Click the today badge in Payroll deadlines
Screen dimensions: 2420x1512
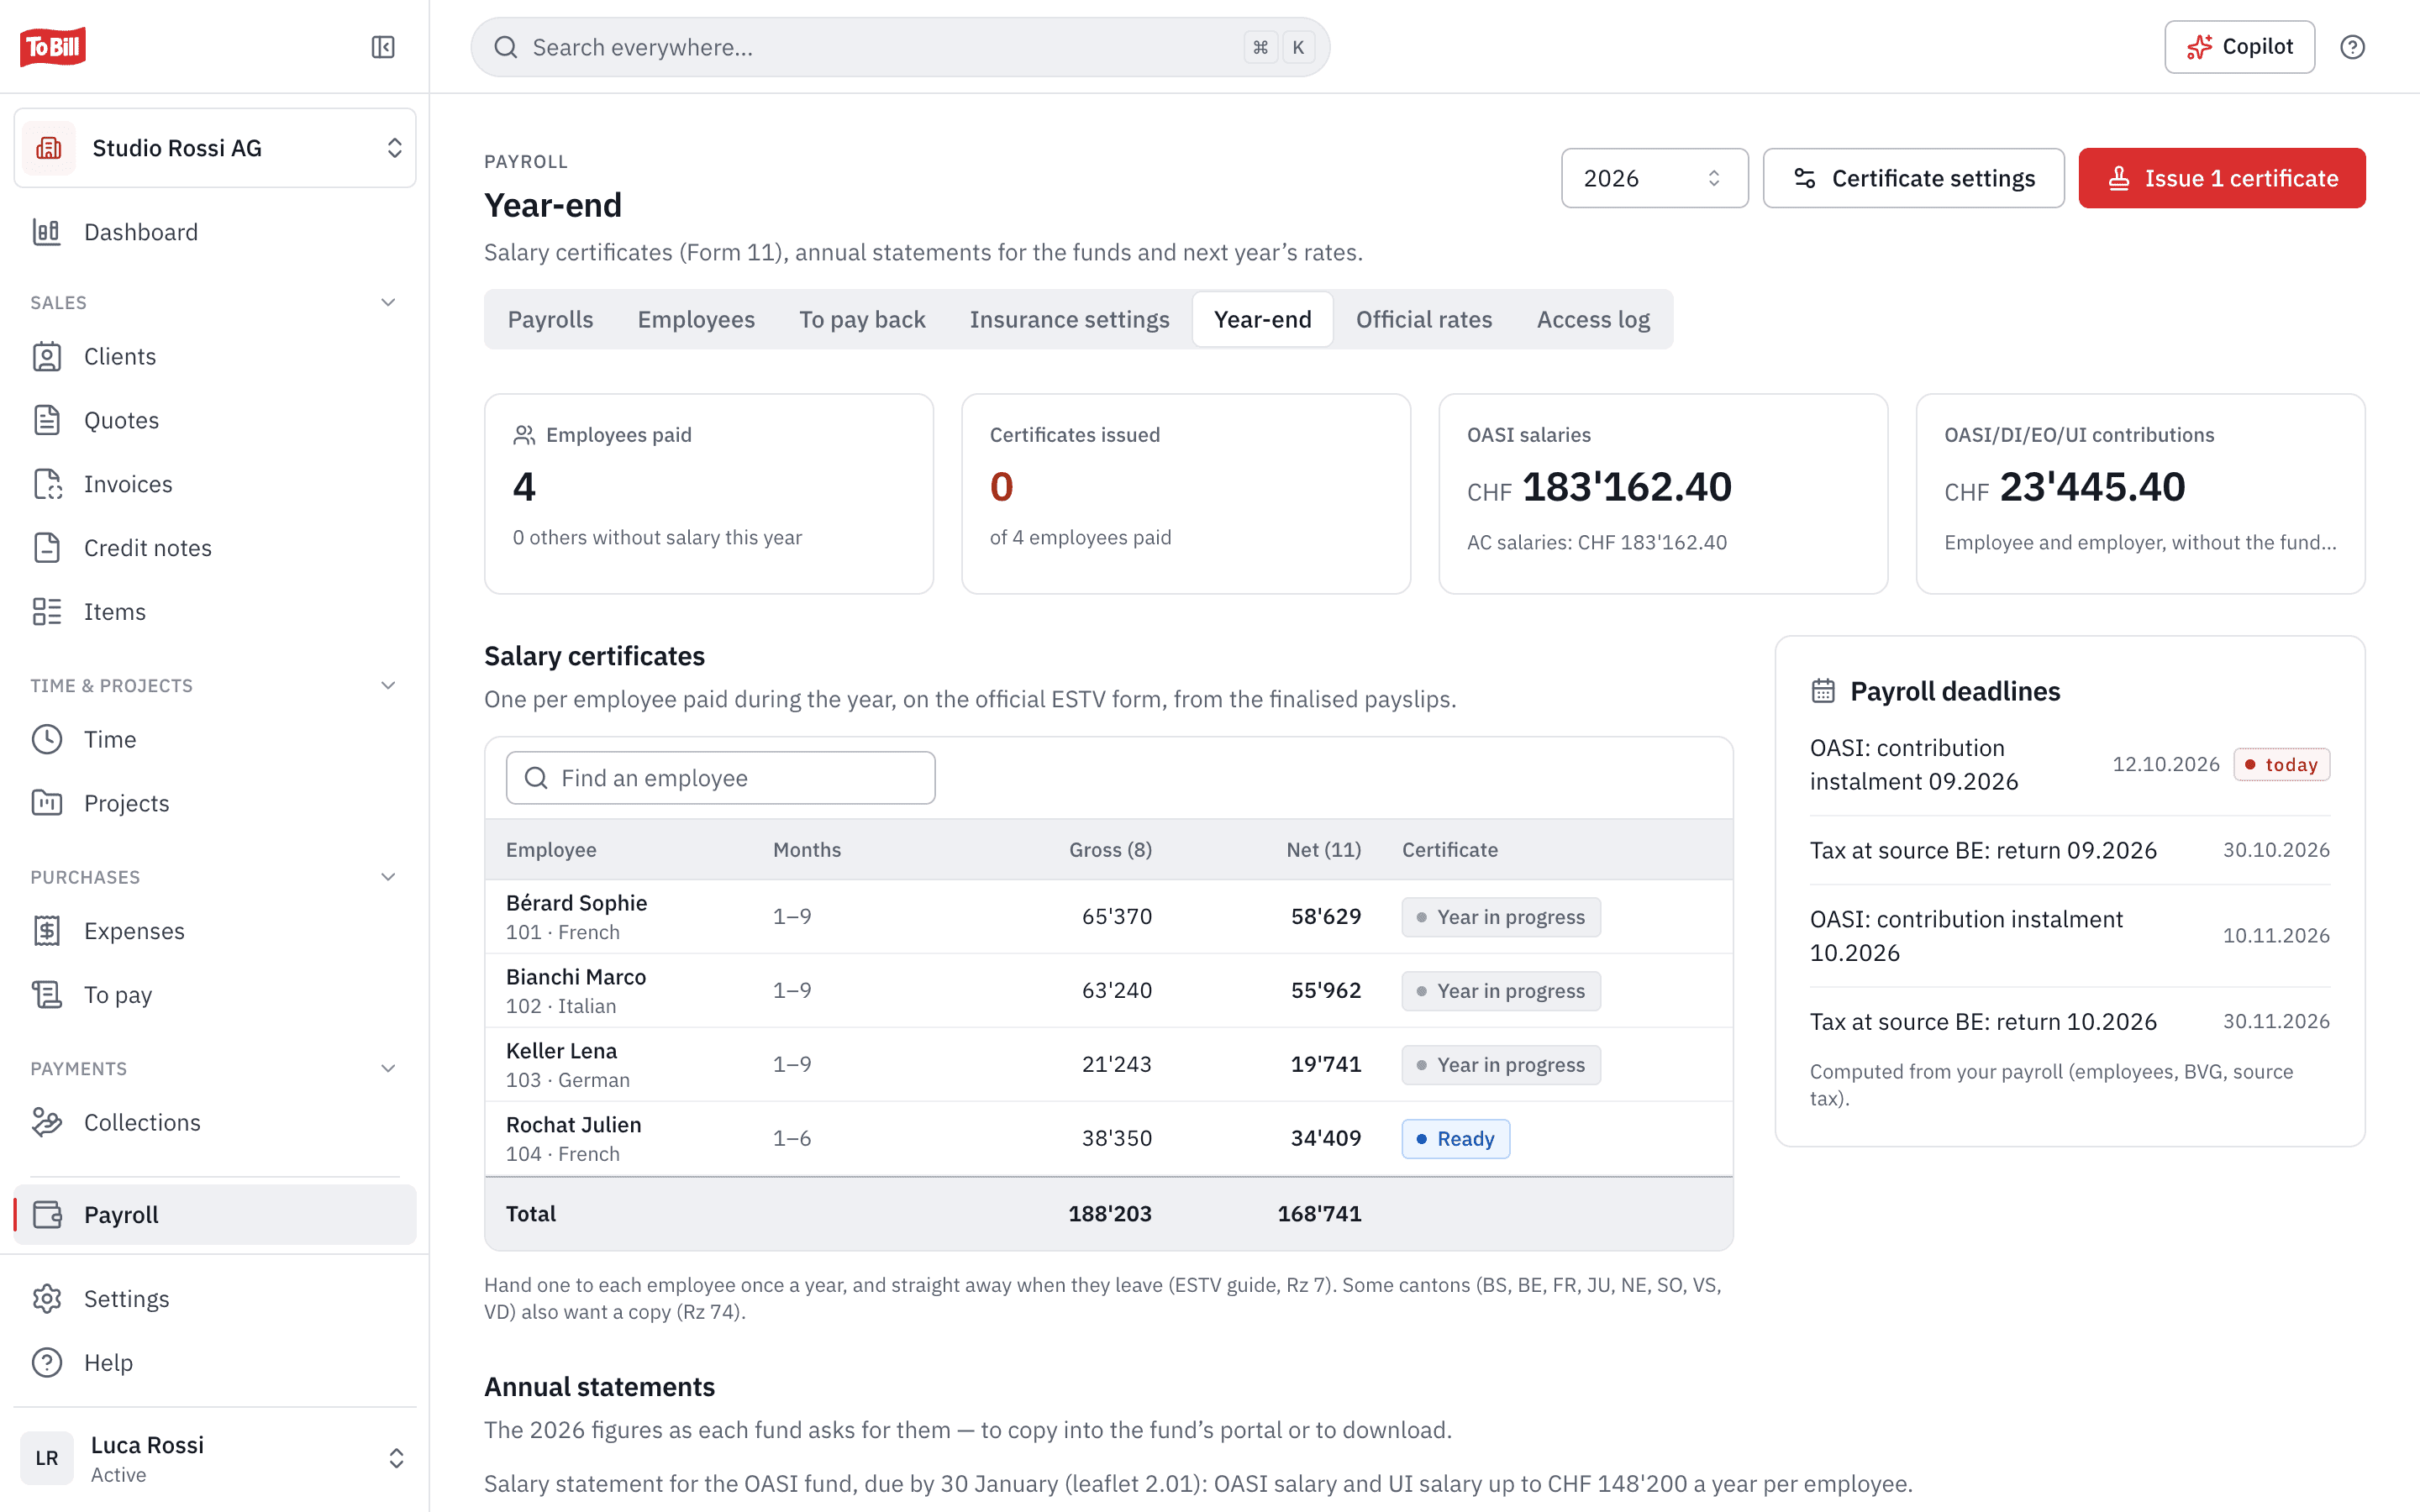[x=2281, y=764]
